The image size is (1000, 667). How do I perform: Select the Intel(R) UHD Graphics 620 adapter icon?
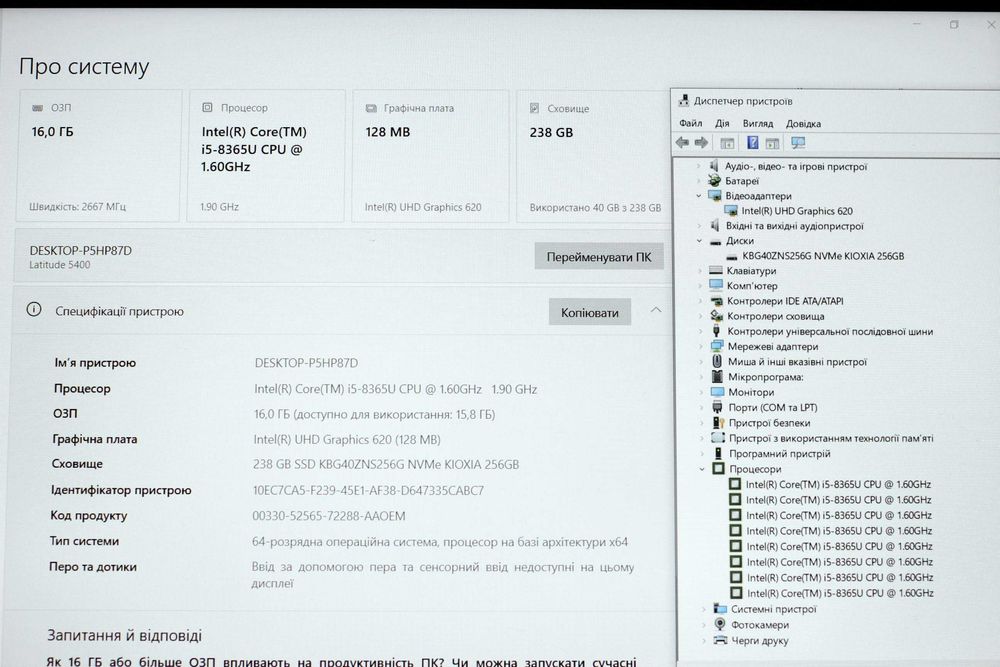(x=731, y=210)
